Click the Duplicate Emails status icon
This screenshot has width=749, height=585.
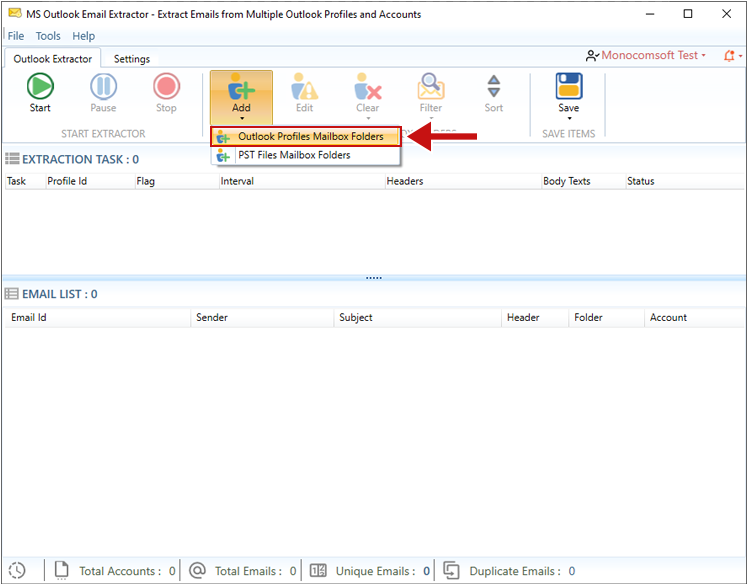pos(451,570)
